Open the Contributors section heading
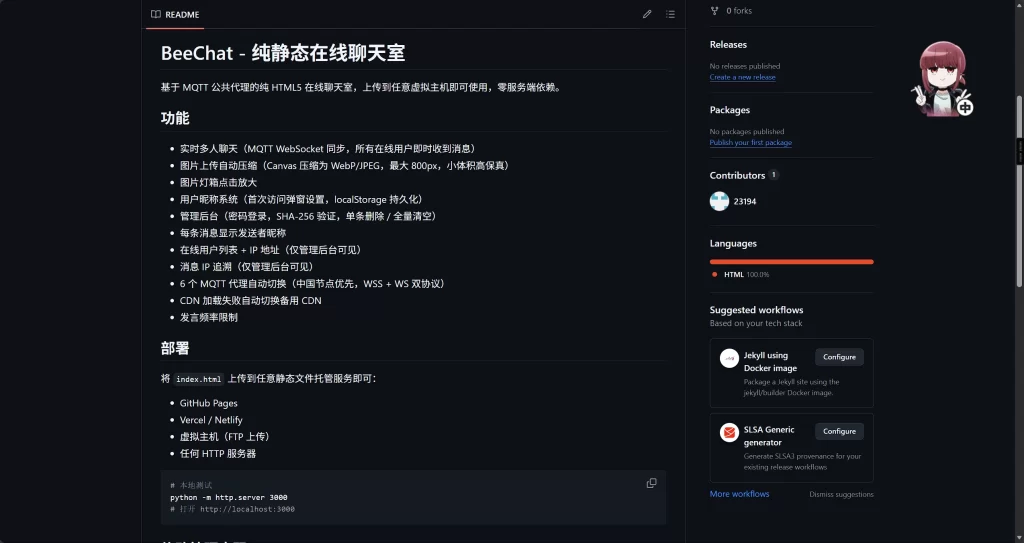This screenshot has width=1024, height=543. click(x=737, y=175)
